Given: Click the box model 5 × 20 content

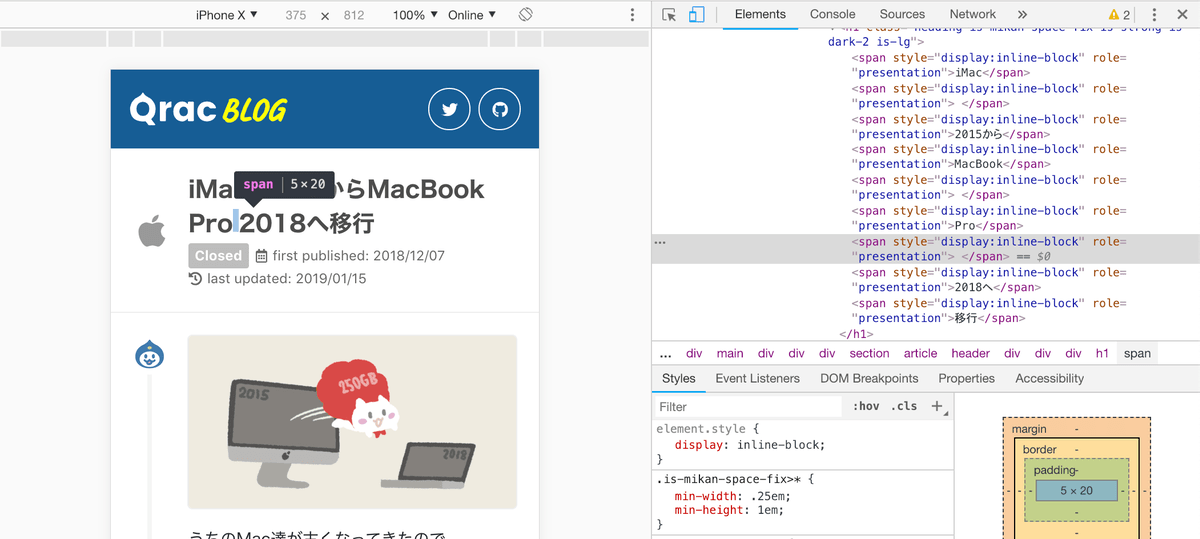Looking at the screenshot, I should pos(1076,490).
